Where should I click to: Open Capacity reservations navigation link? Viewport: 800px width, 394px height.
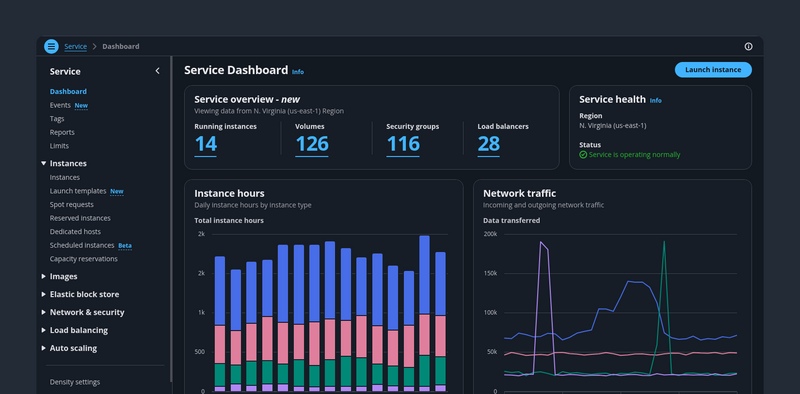click(x=83, y=259)
